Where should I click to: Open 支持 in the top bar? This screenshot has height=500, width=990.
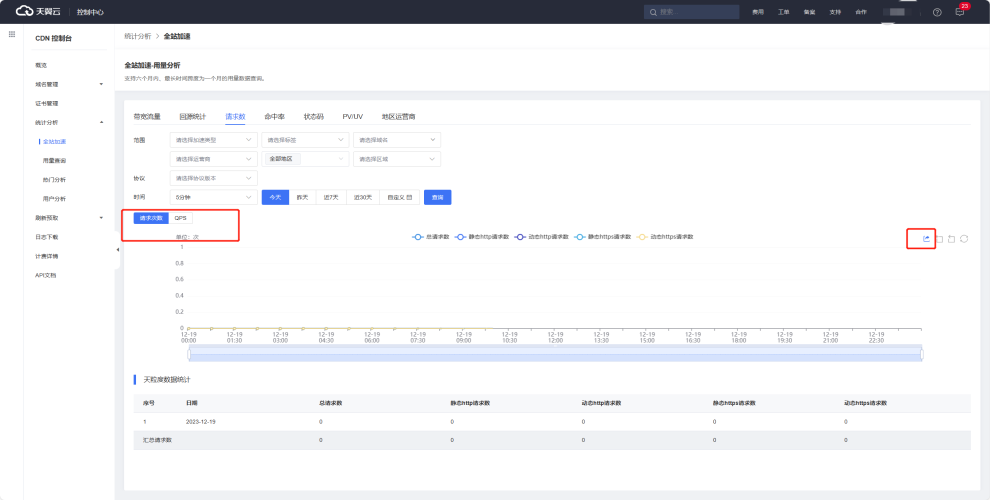click(x=835, y=12)
